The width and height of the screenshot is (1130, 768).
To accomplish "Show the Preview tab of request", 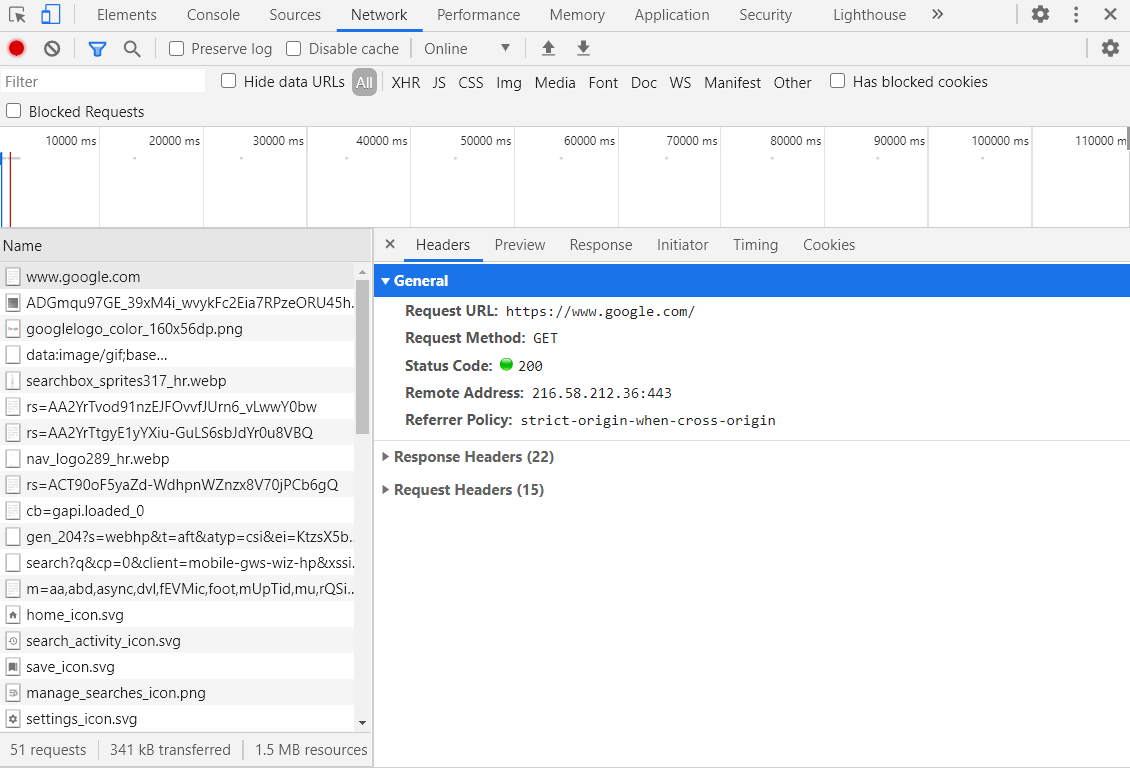I will tap(520, 245).
